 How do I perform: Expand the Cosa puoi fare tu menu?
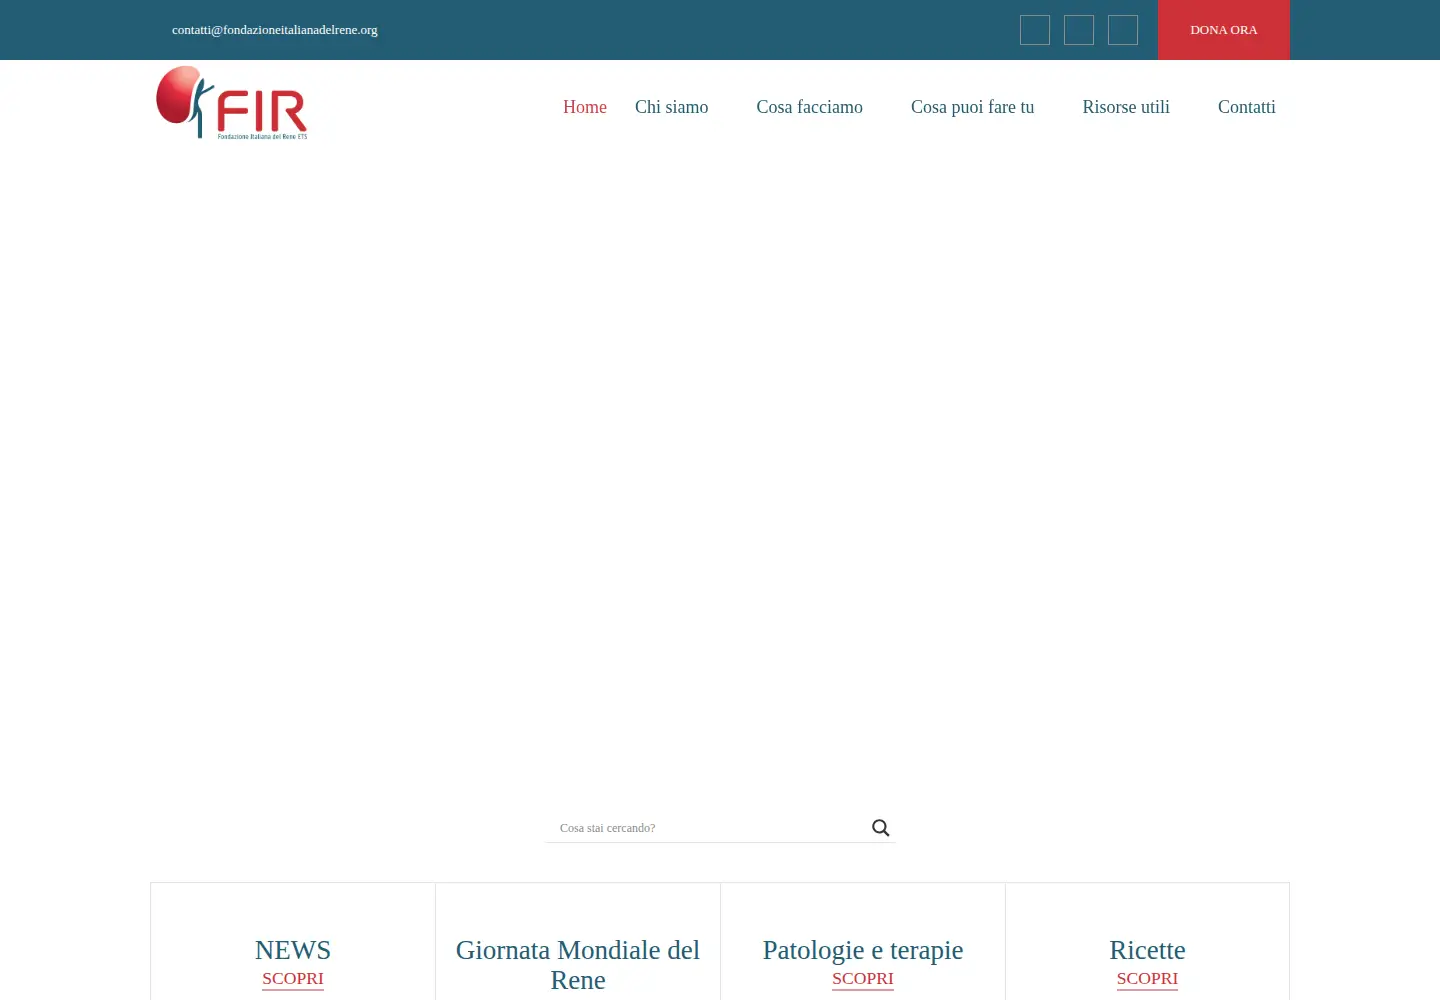point(973,107)
